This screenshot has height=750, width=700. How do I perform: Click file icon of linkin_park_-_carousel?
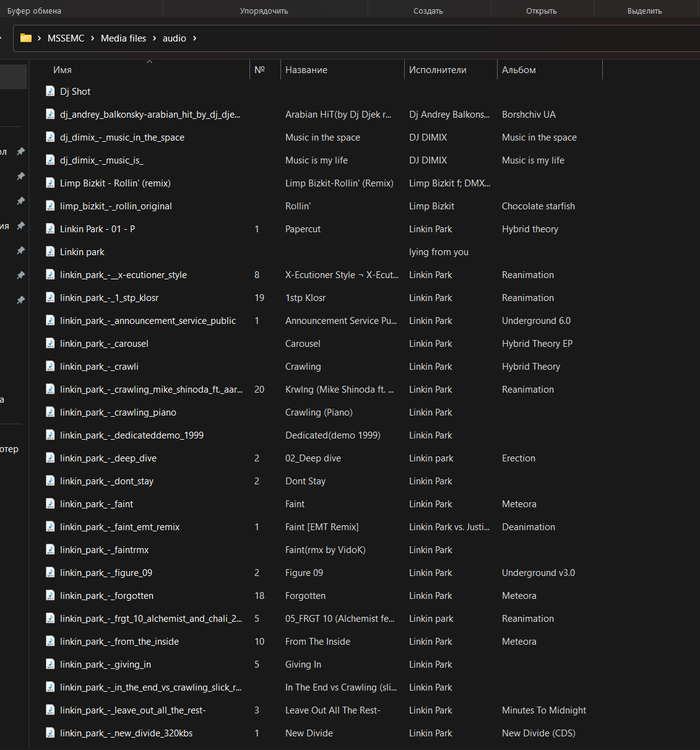pyautogui.click(x=50, y=343)
